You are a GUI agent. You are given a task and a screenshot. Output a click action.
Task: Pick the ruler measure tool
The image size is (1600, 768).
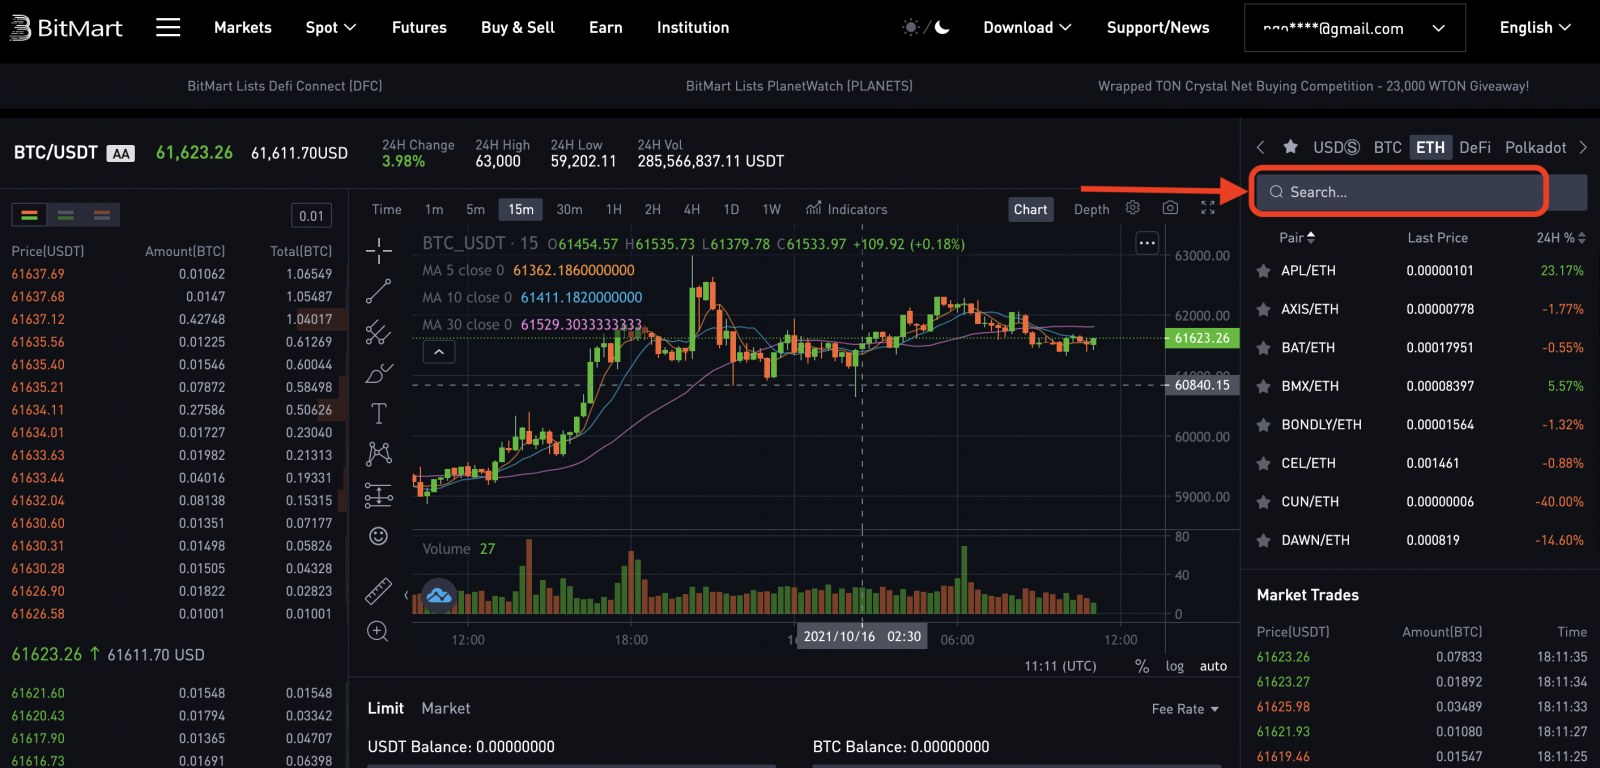(x=378, y=591)
